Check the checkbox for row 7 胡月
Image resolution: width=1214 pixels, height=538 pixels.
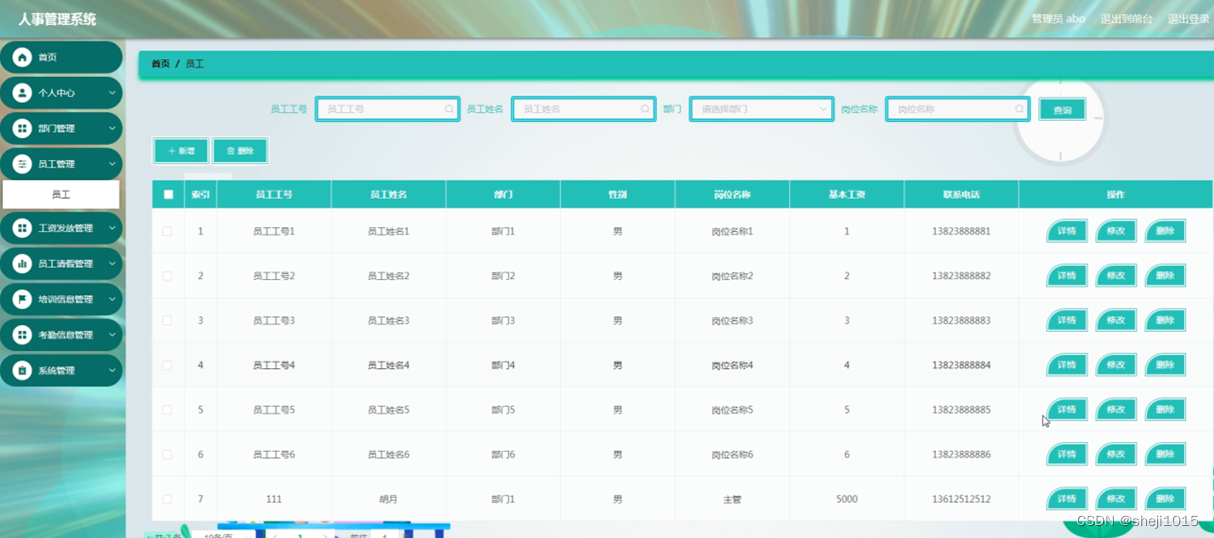click(x=167, y=499)
